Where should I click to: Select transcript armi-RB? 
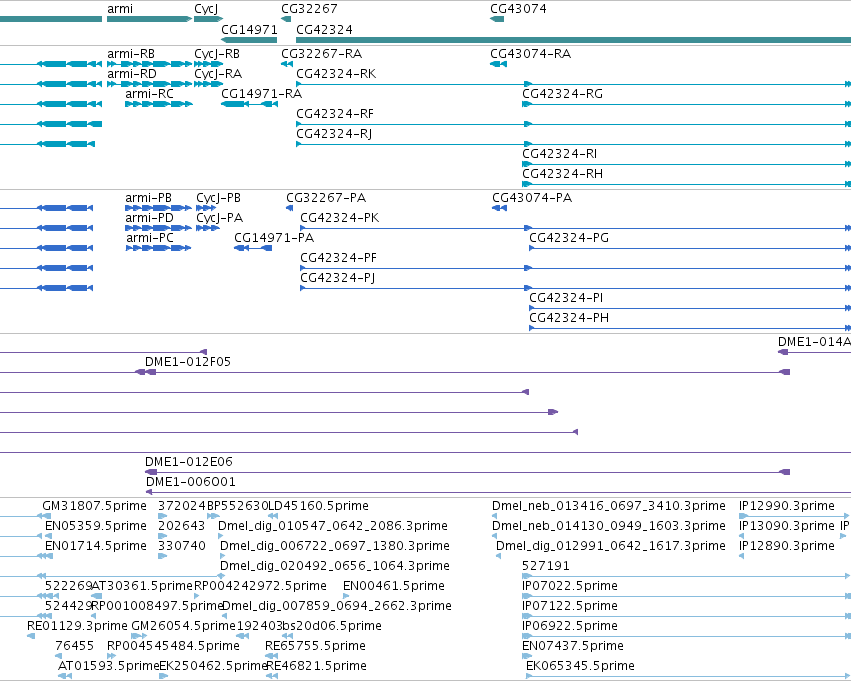coord(131,54)
